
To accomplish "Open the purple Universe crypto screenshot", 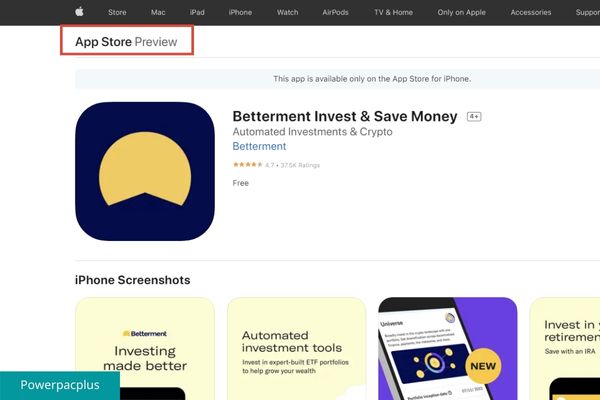I will [448, 349].
